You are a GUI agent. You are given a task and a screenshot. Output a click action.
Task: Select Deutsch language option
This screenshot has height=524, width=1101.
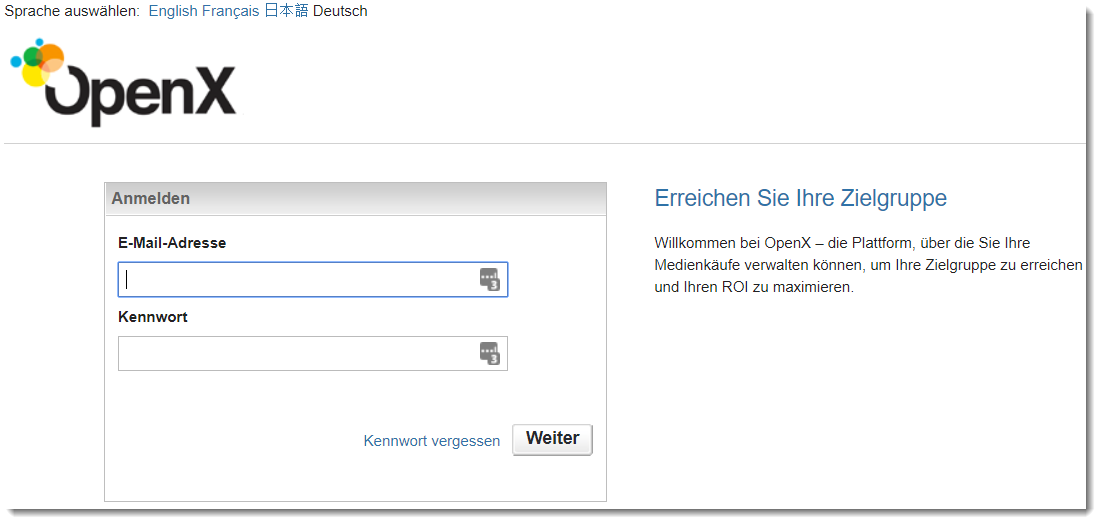(x=340, y=11)
